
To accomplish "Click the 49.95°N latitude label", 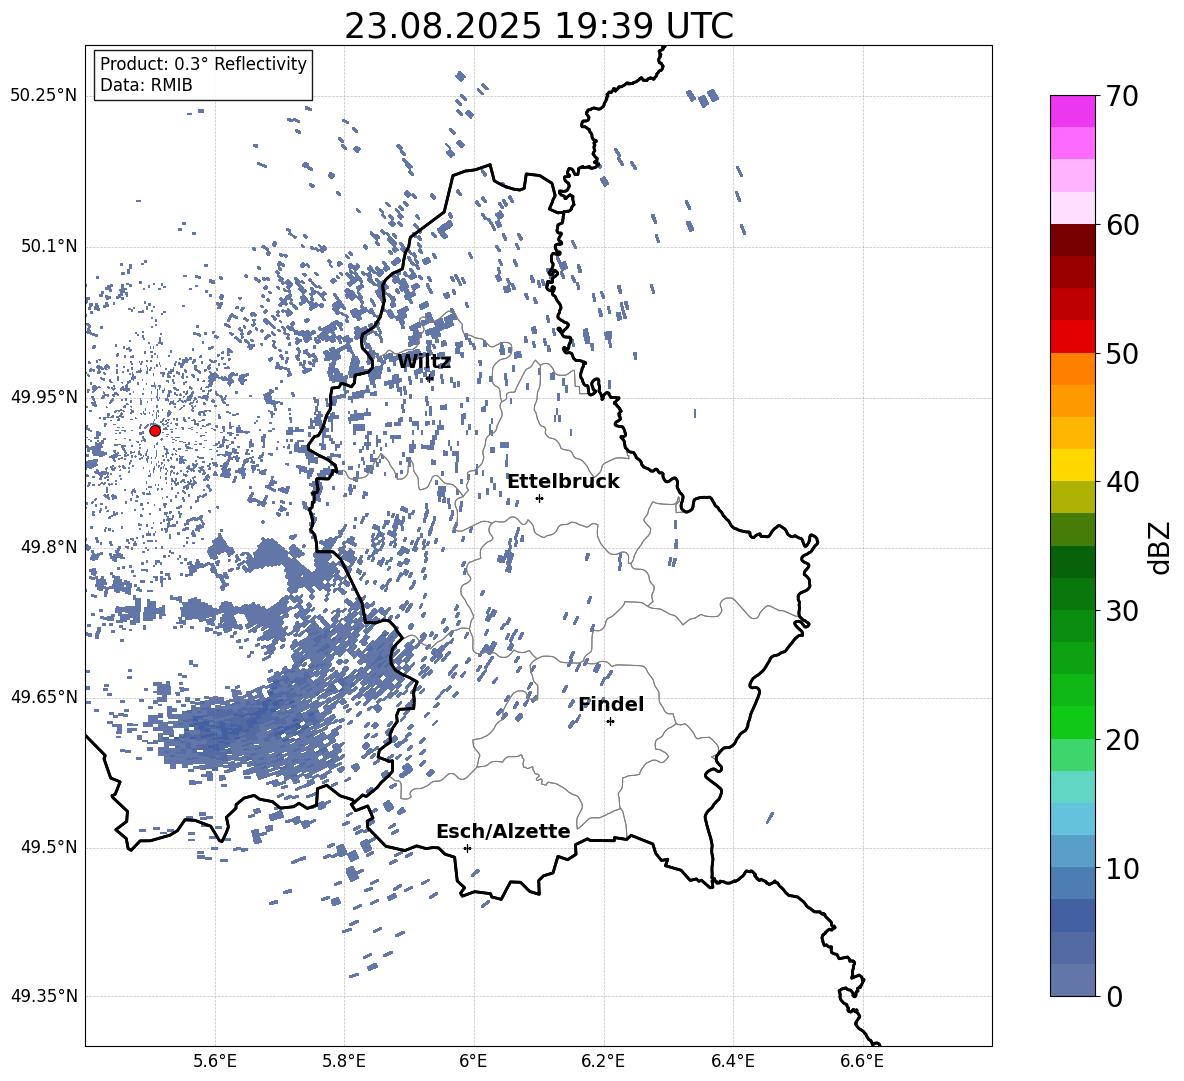I will pos(44,397).
